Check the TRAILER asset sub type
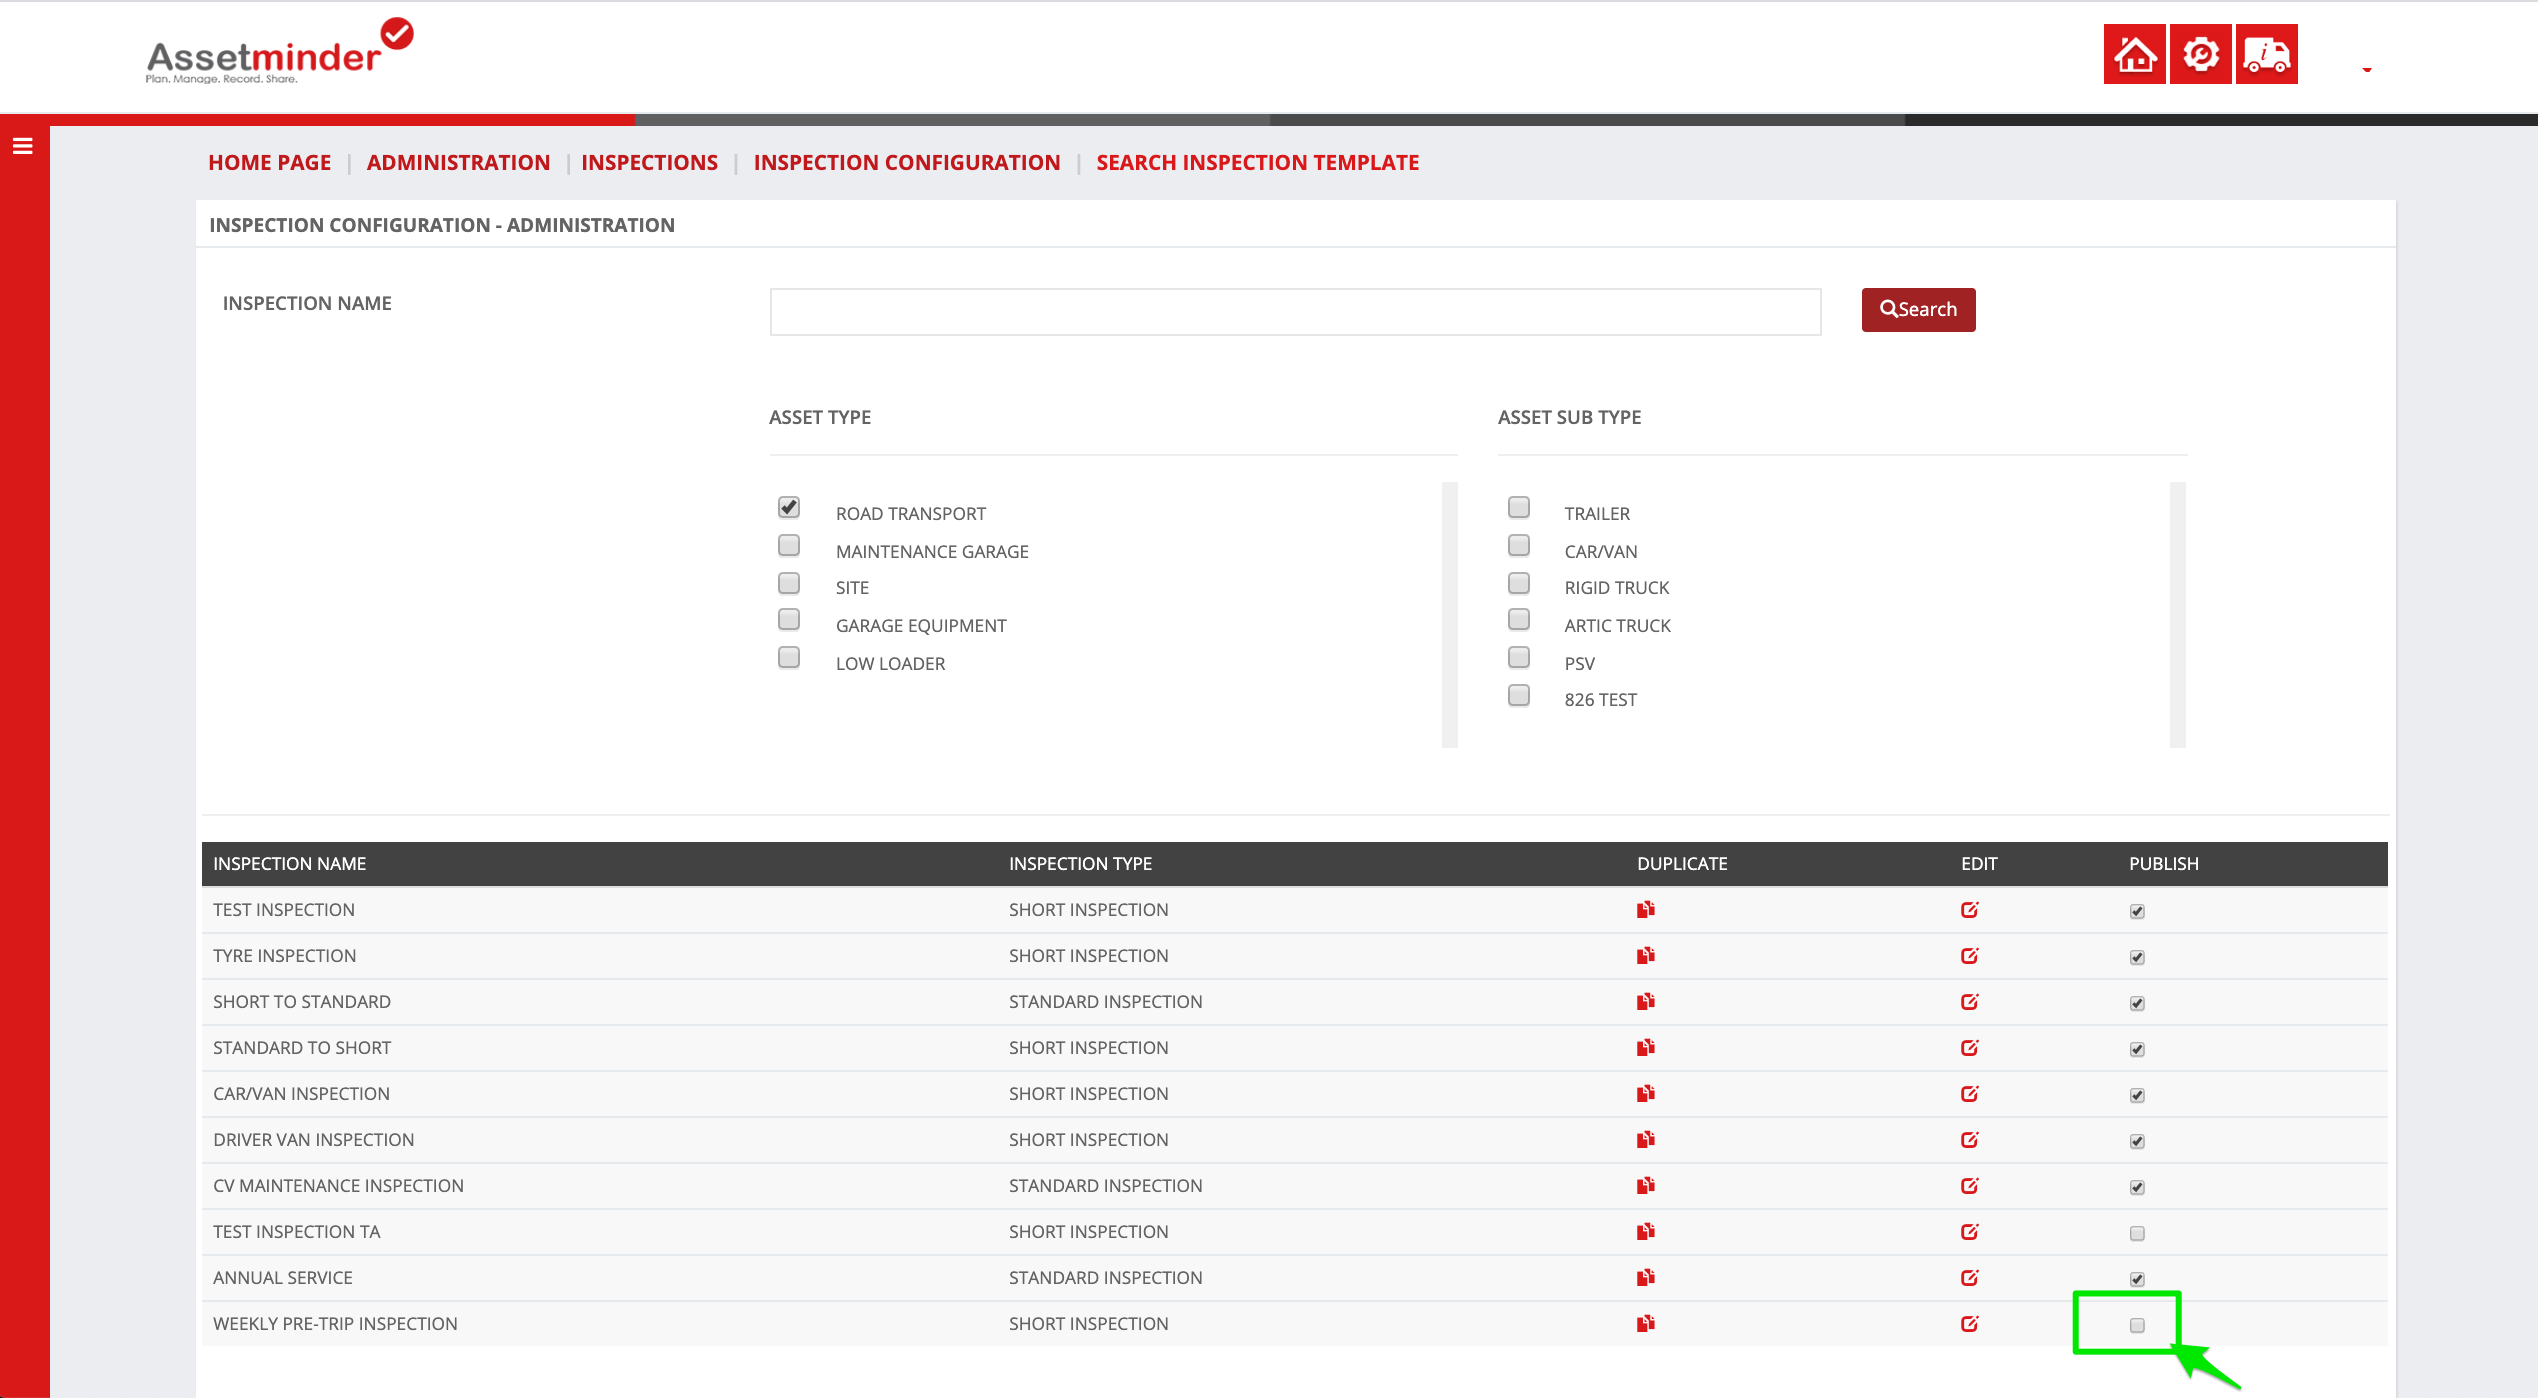 pyautogui.click(x=1519, y=507)
